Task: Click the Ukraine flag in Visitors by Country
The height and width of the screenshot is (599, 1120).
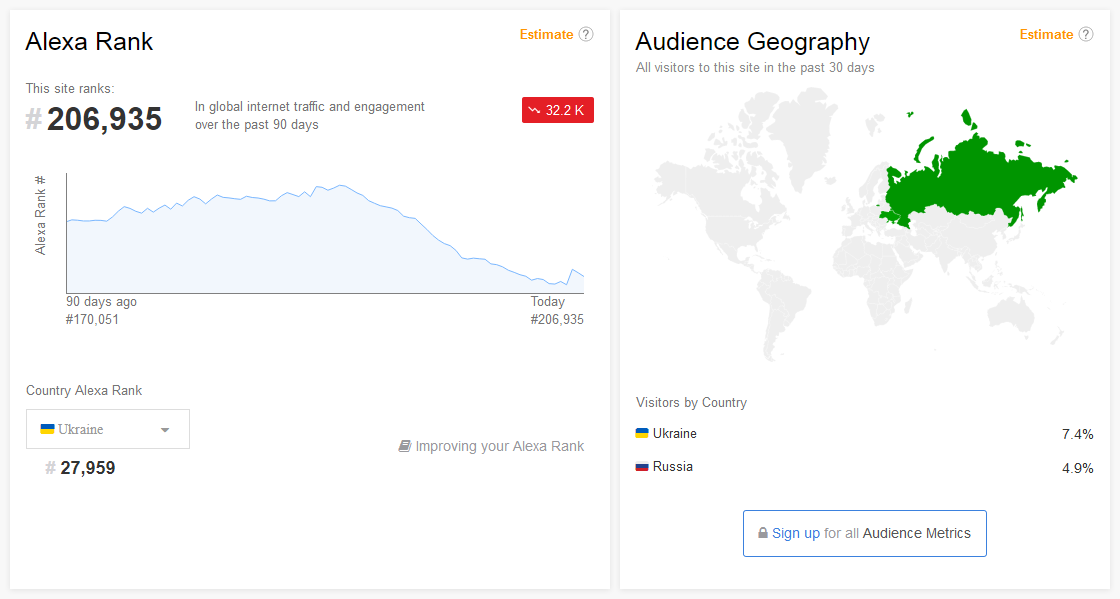Action: pyautogui.click(x=642, y=433)
